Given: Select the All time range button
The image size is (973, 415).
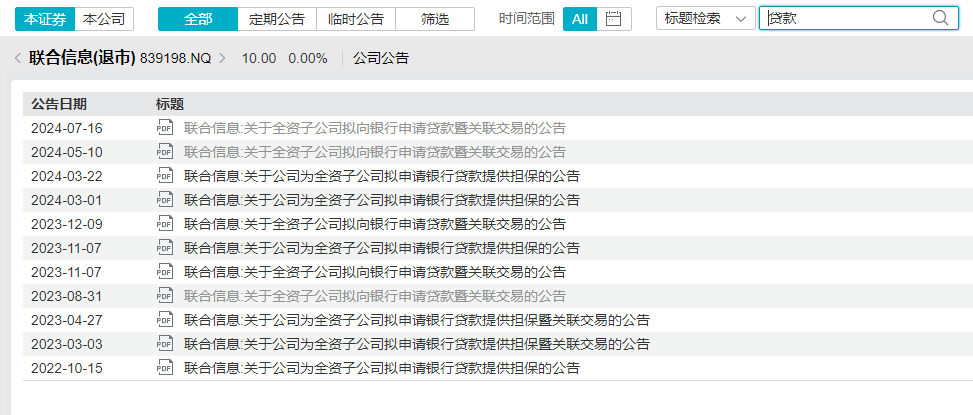Looking at the screenshot, I should coord(580,19).
